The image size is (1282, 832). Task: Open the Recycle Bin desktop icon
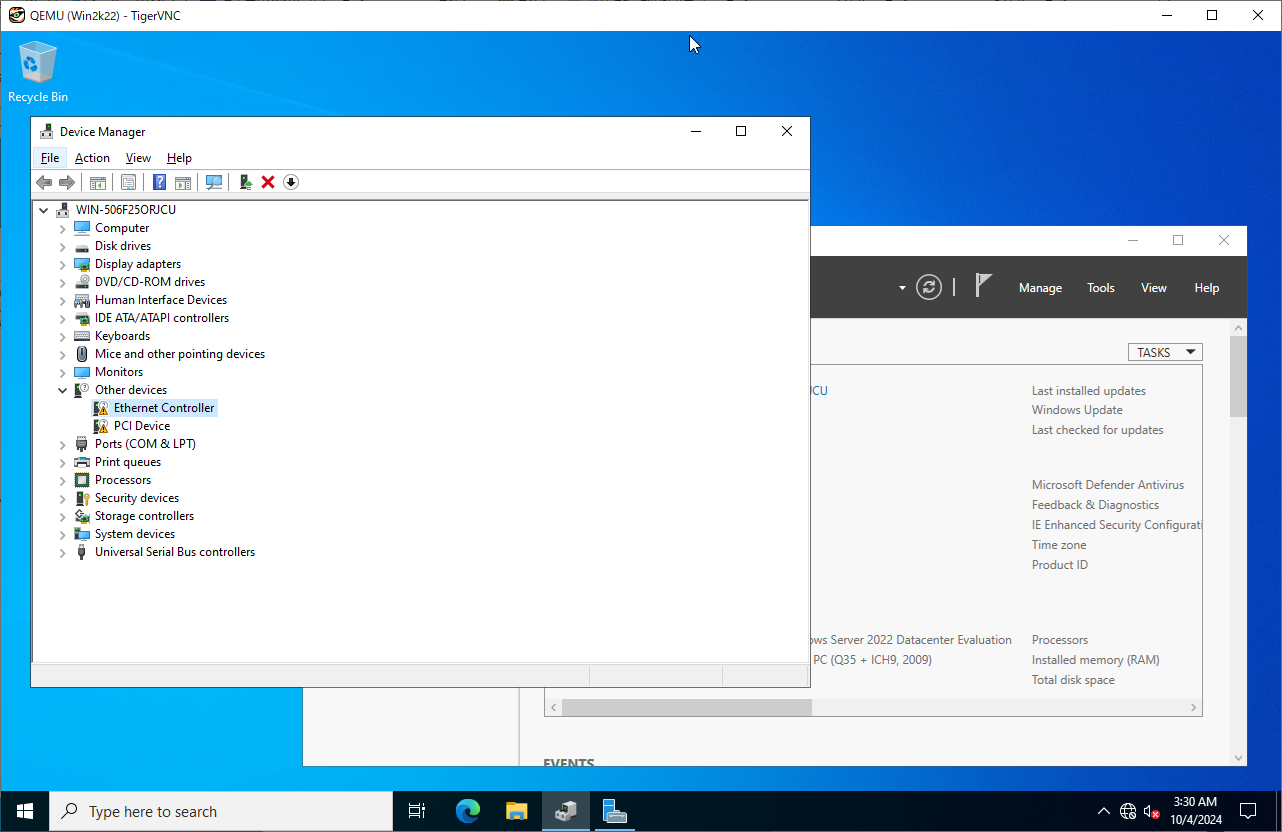coord(38,72)
